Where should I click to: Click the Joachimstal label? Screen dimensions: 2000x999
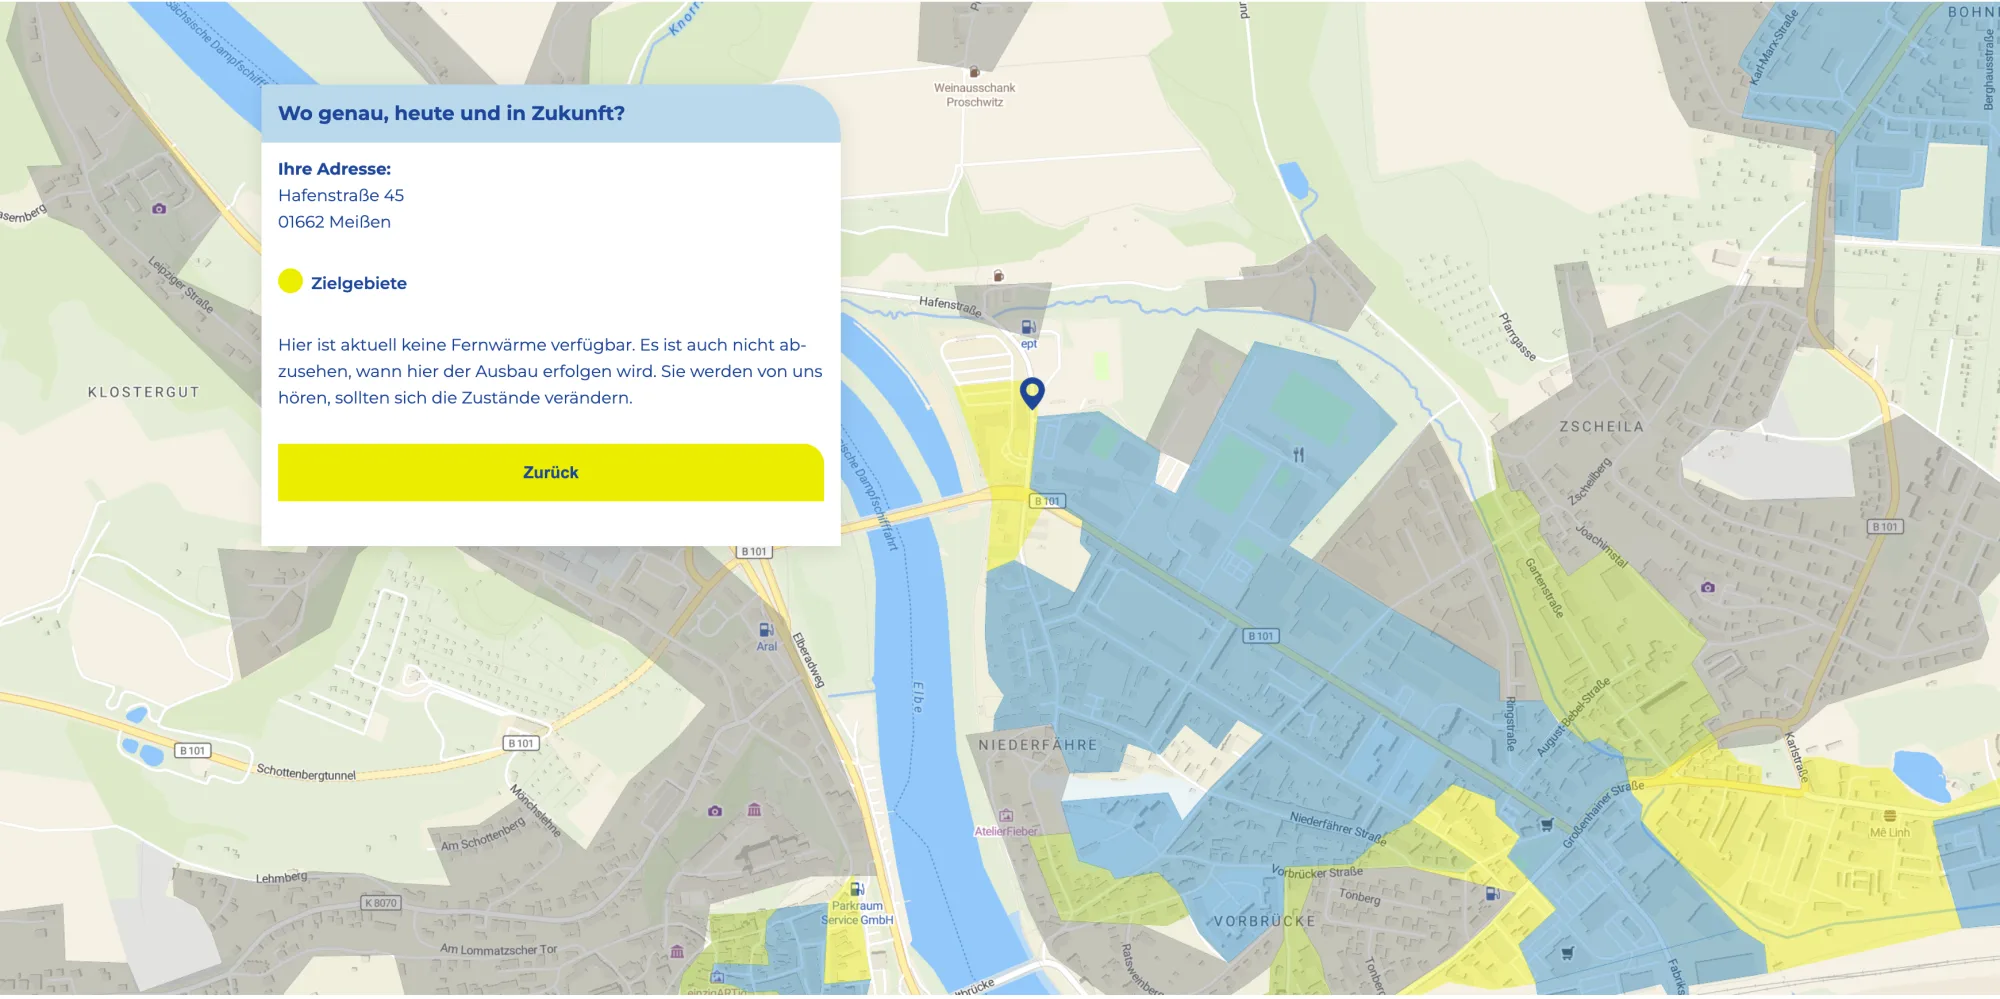point(1601,546)
